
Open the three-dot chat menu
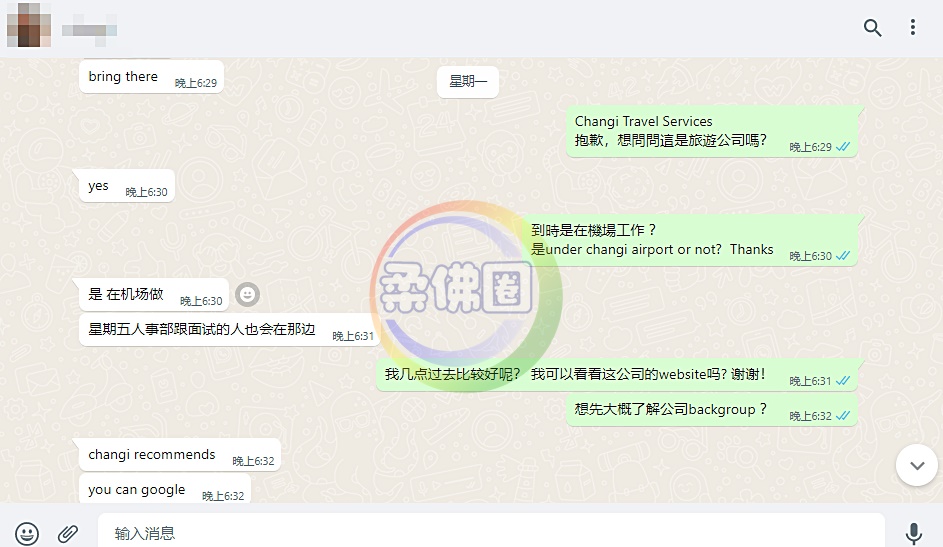pyautogui.click(x=912, y=27)
